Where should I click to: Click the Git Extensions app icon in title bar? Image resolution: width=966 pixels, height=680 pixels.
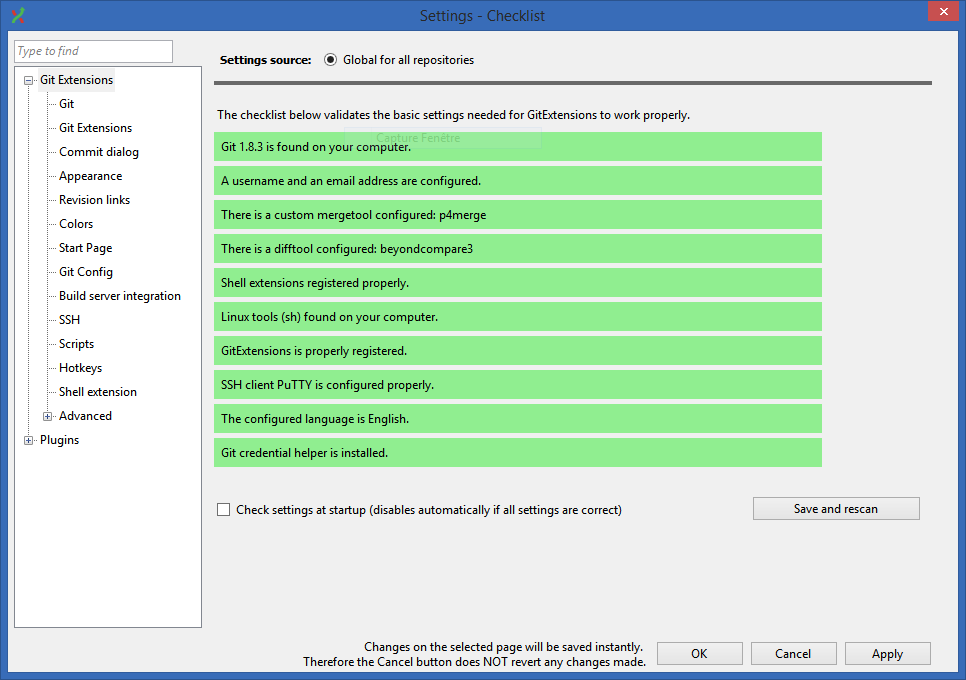[18, 15]
